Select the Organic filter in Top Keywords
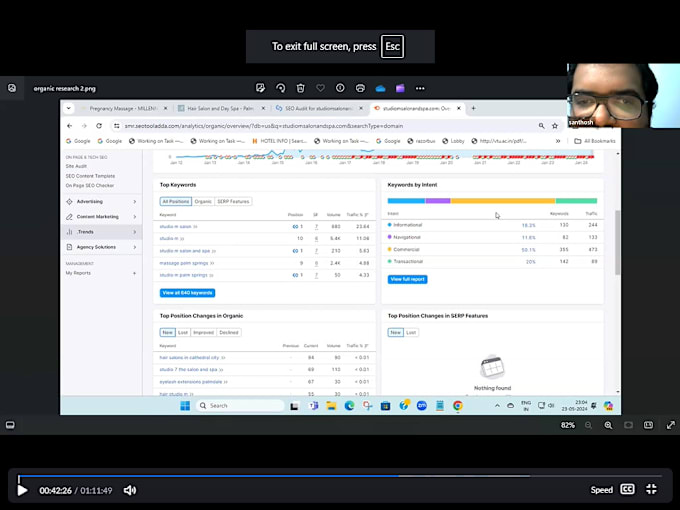 pos(203,202)
